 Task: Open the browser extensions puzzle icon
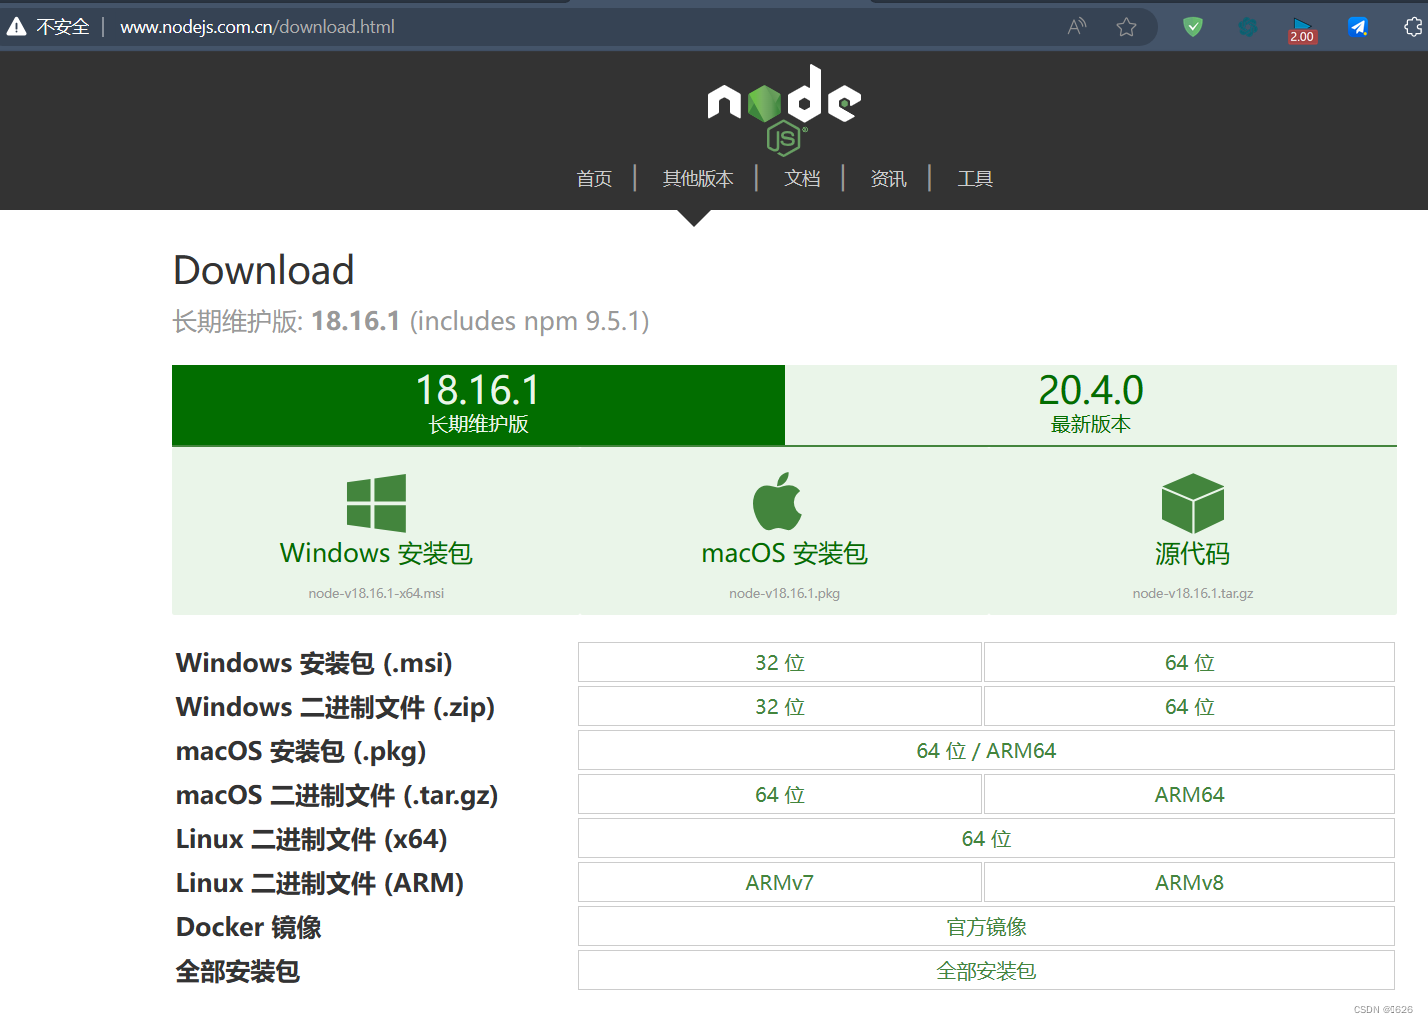pyautogui.click(x=1413, y=27)
